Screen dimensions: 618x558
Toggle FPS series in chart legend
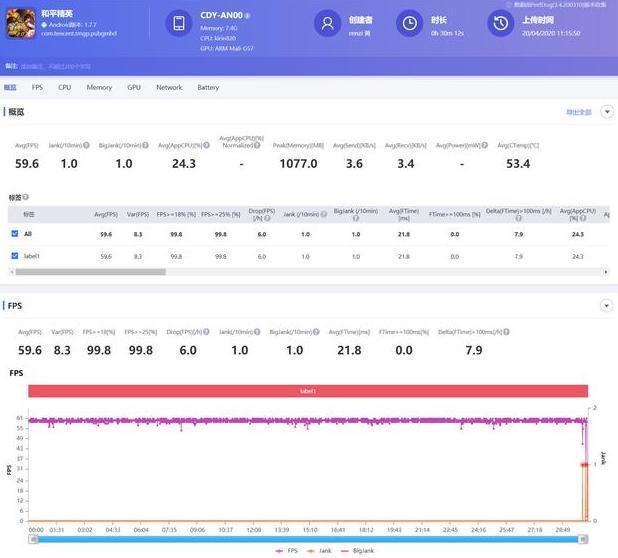[x=287, y=551]
